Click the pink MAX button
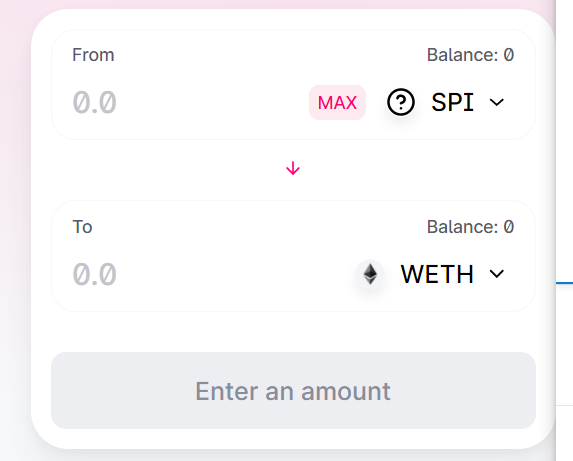 pos(337,103)
